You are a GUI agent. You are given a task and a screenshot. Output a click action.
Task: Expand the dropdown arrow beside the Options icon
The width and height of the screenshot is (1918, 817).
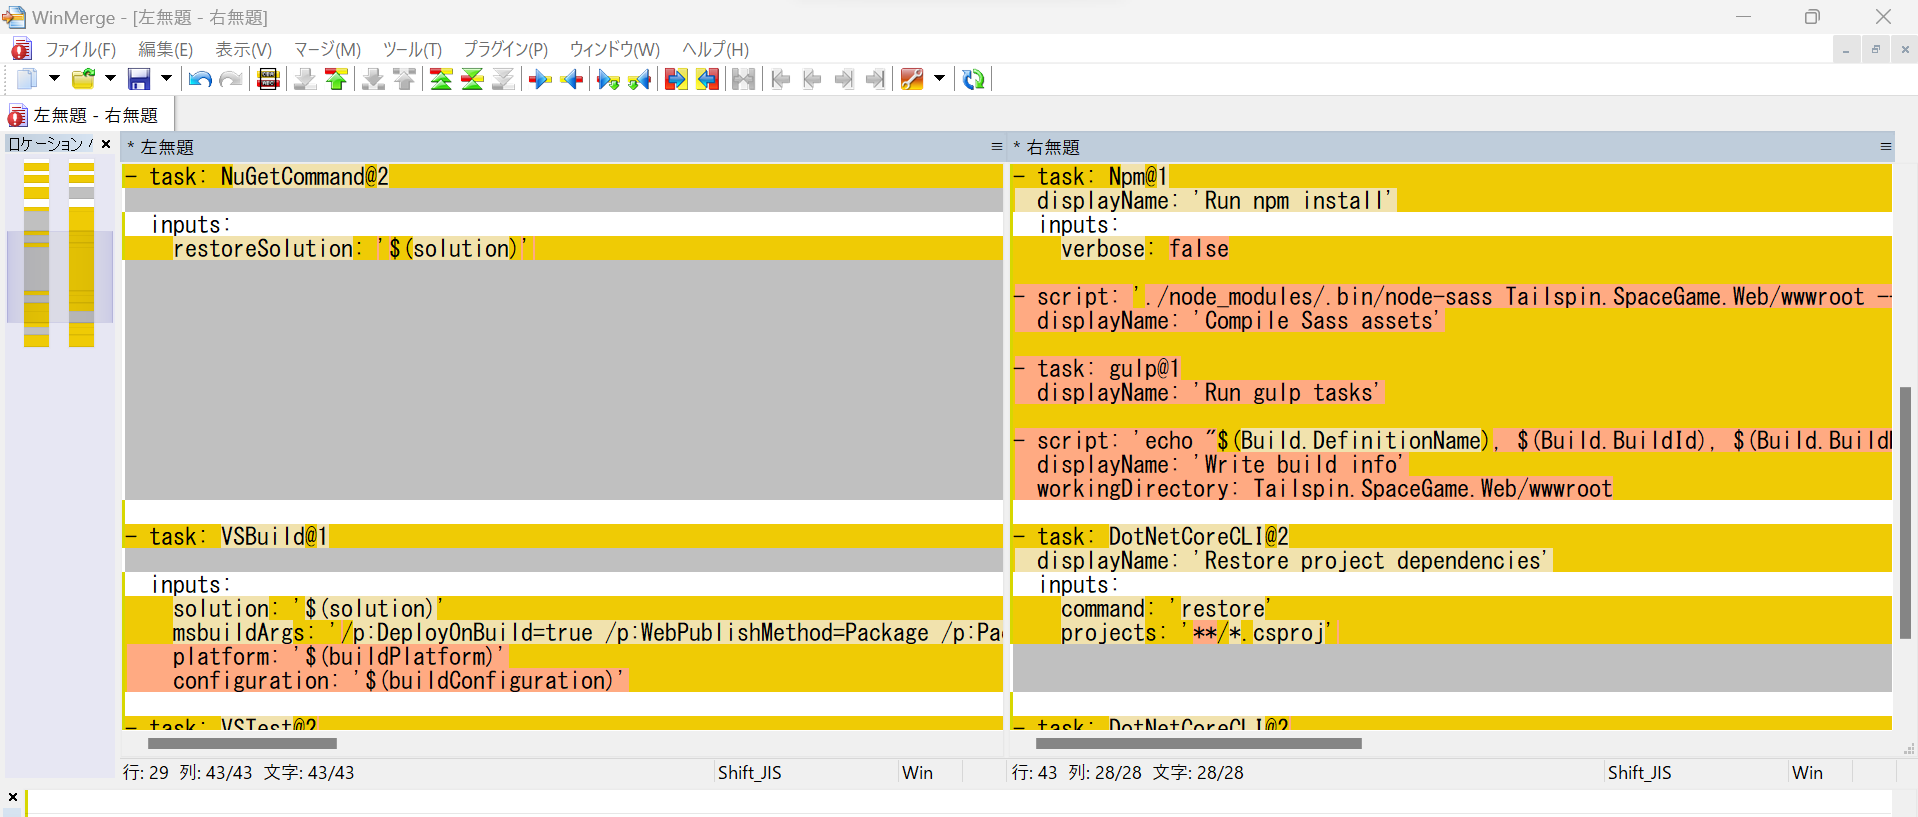point(939,79)
